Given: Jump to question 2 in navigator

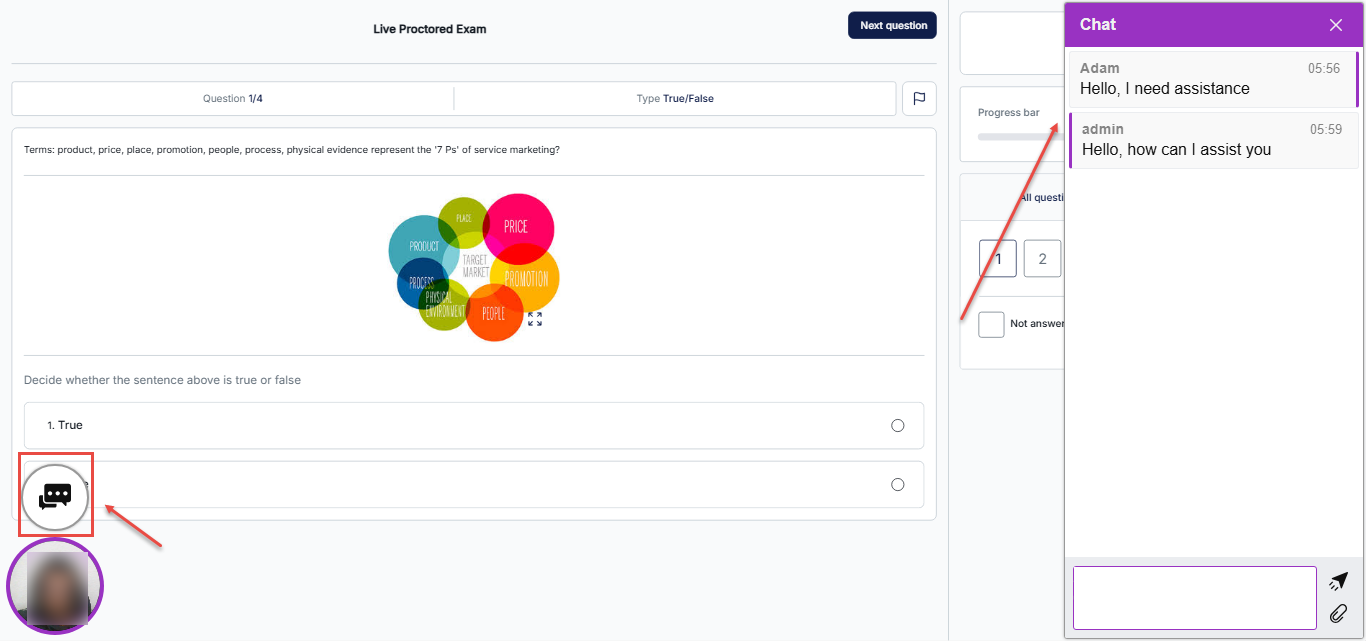Looking at the screenshot, I should [x=1042, y=259].
